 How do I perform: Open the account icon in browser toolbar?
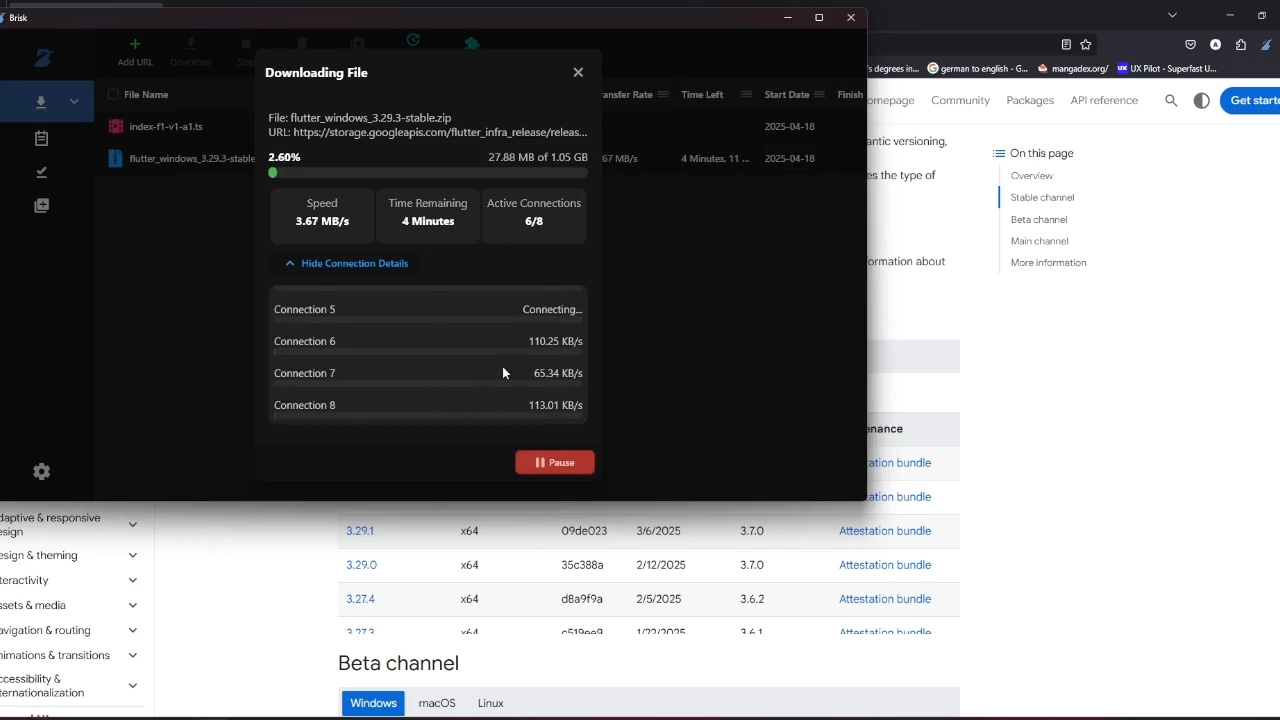(1215, 44)
